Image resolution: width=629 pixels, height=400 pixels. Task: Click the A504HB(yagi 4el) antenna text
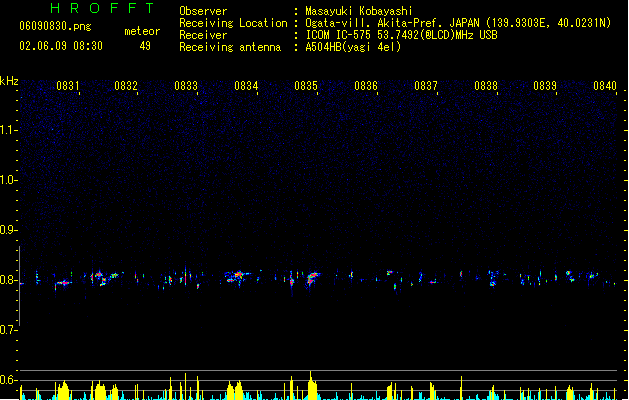pyautogui.click(x=353, y=47)
